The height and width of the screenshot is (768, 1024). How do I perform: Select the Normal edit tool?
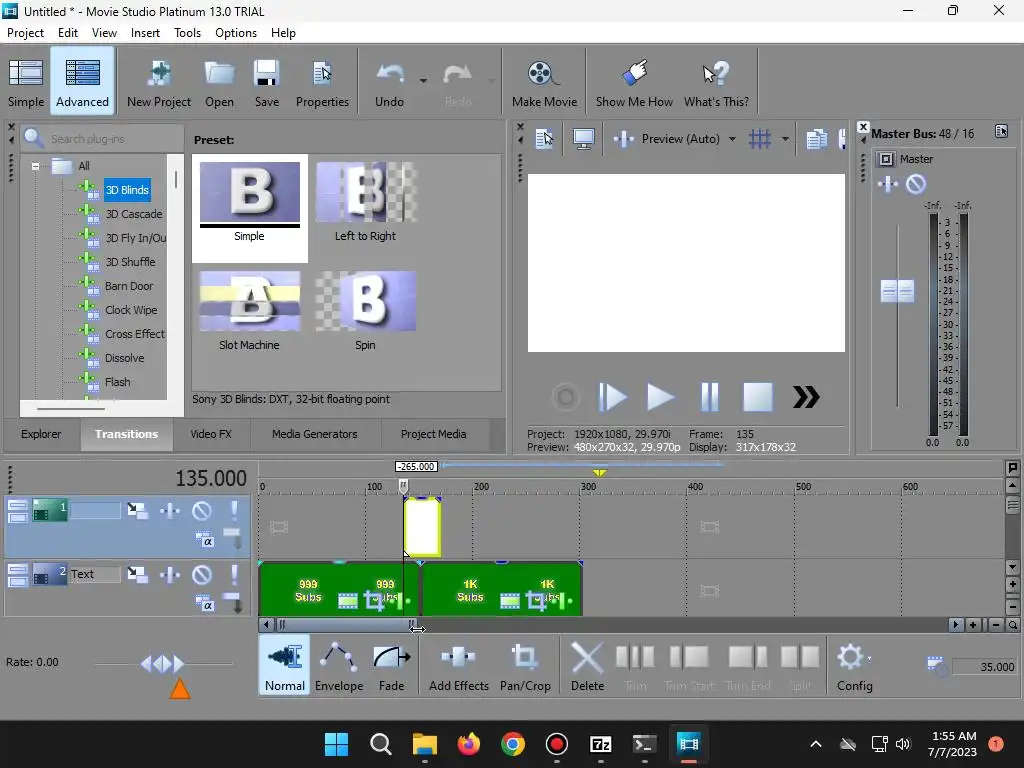point(285,665)
